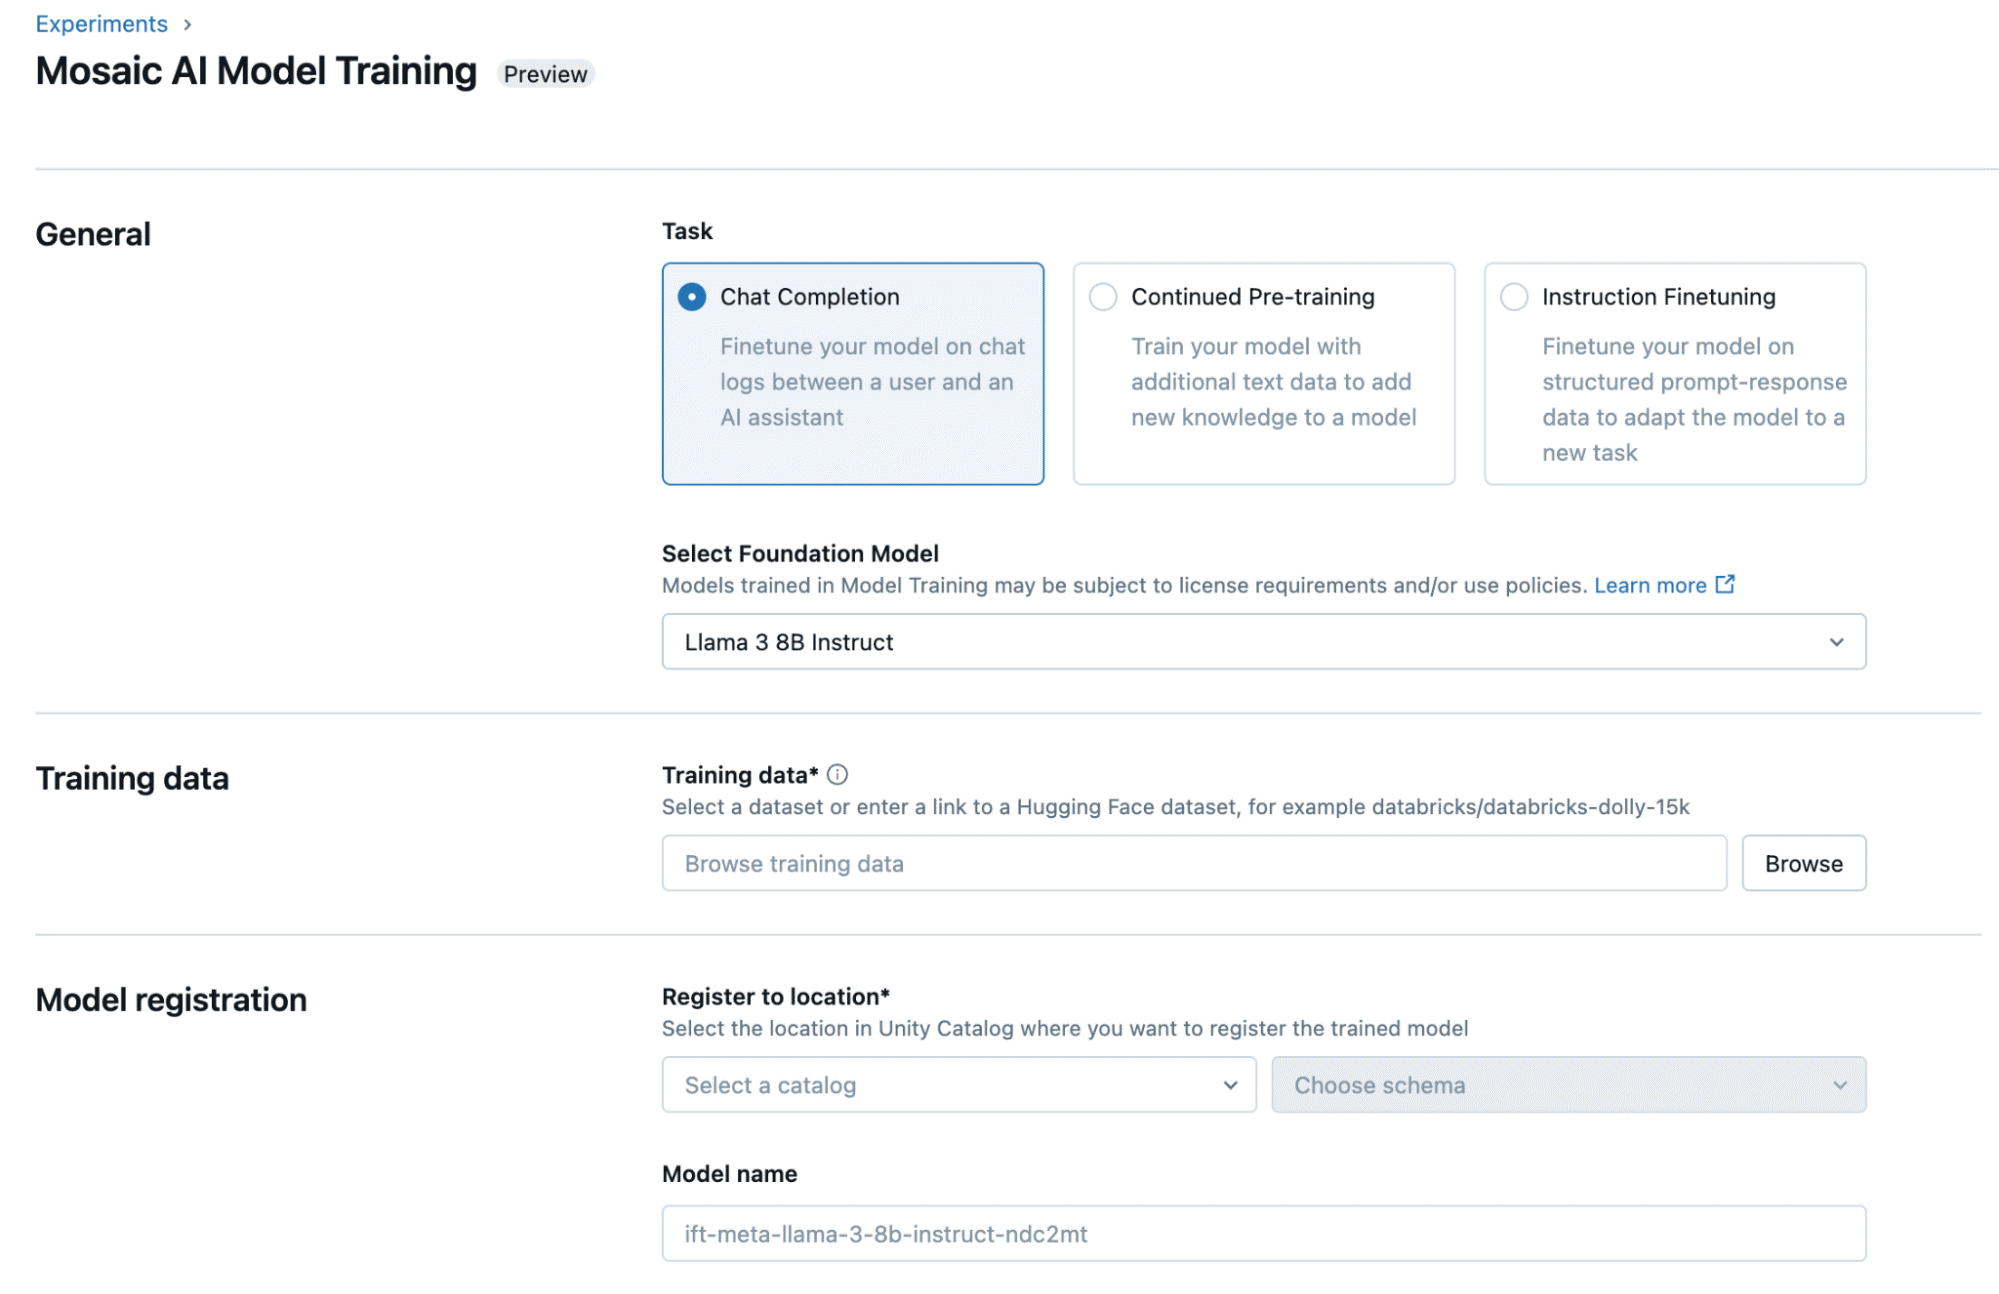
Task: Click the Browse button for training data
Action: click(x=1803, y=862)
